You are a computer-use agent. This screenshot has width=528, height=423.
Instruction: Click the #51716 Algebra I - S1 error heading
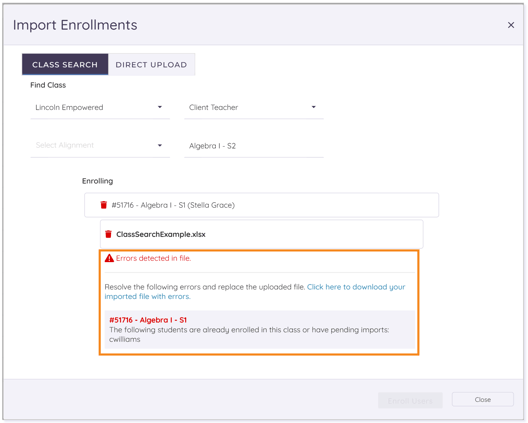click(148, 320)
